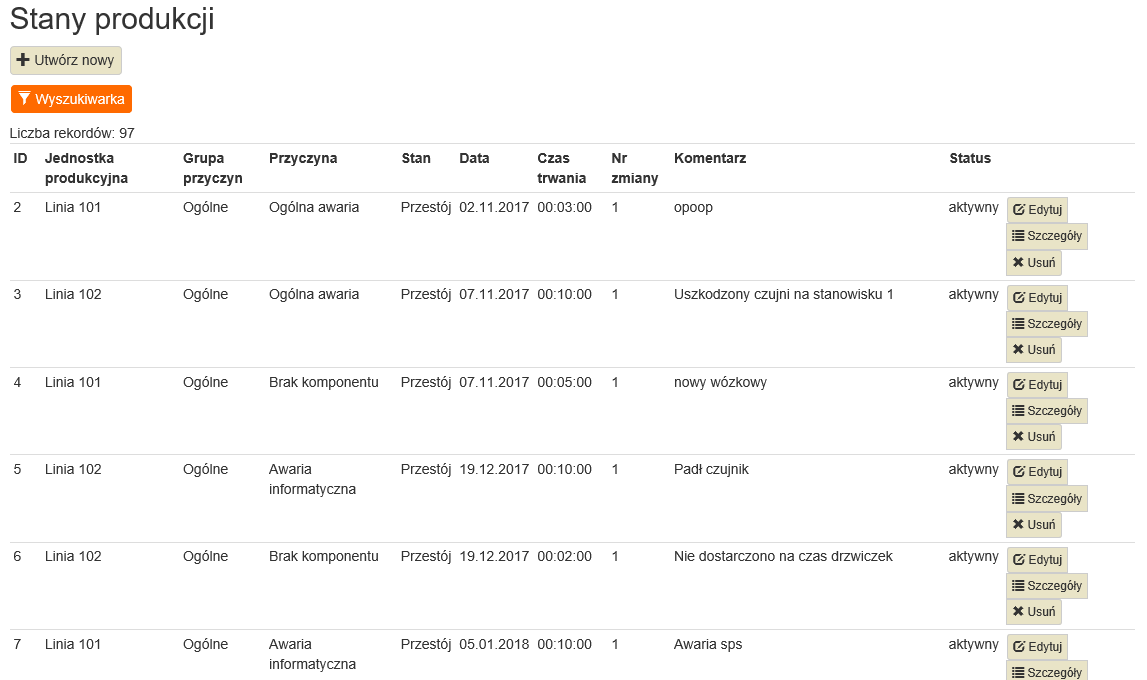Edit the record with ID 2
1147x680 pixels.
1037,211
